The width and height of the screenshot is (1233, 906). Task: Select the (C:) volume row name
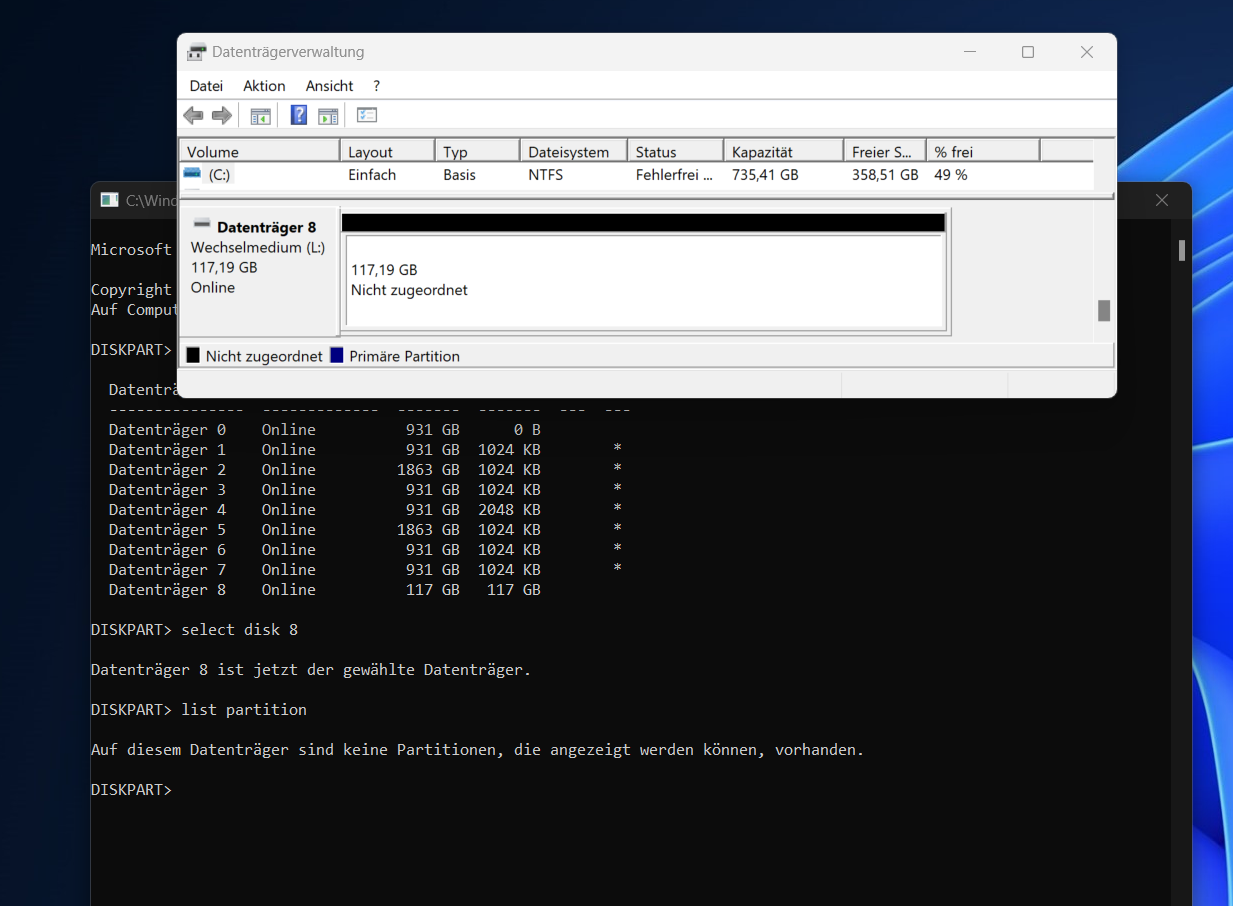[220, 174]
